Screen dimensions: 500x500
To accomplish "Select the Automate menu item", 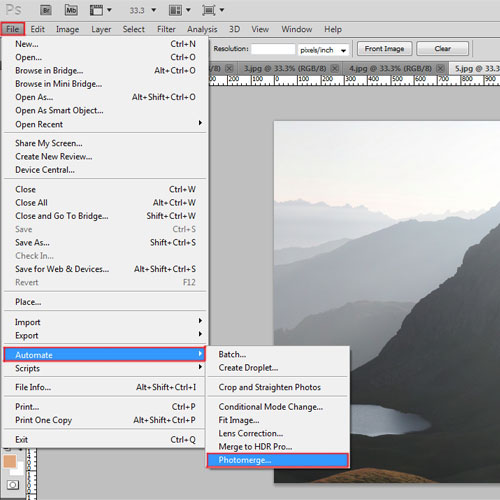I will pyautogui.click(x=105, y=355).
